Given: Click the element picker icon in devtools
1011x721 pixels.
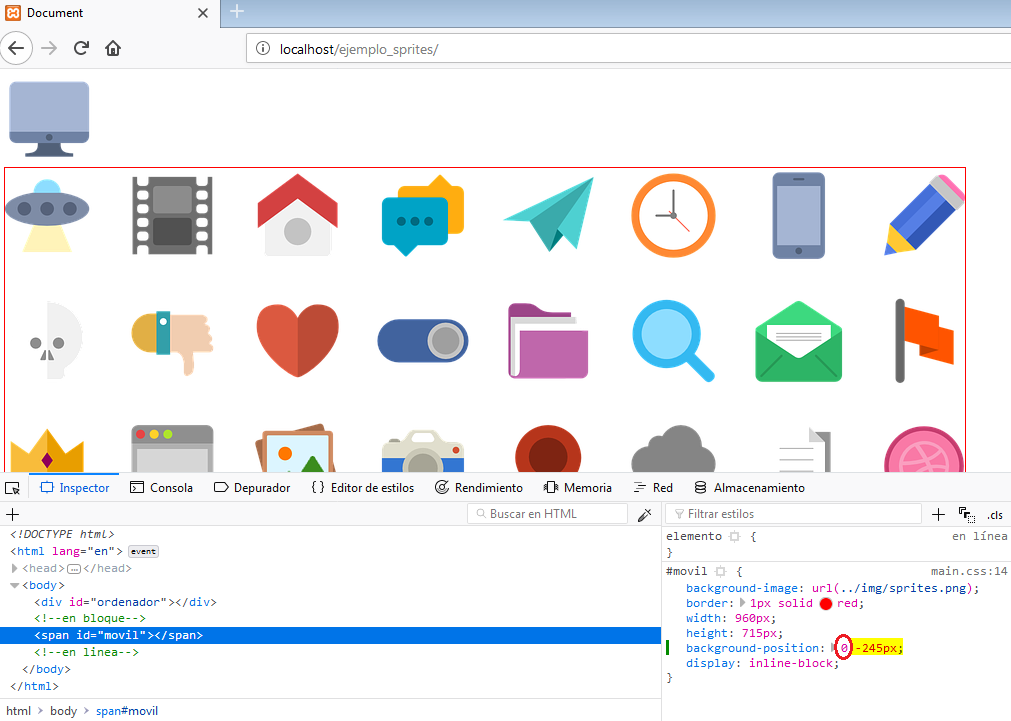Looking at the screenshot, I should 13,488.
